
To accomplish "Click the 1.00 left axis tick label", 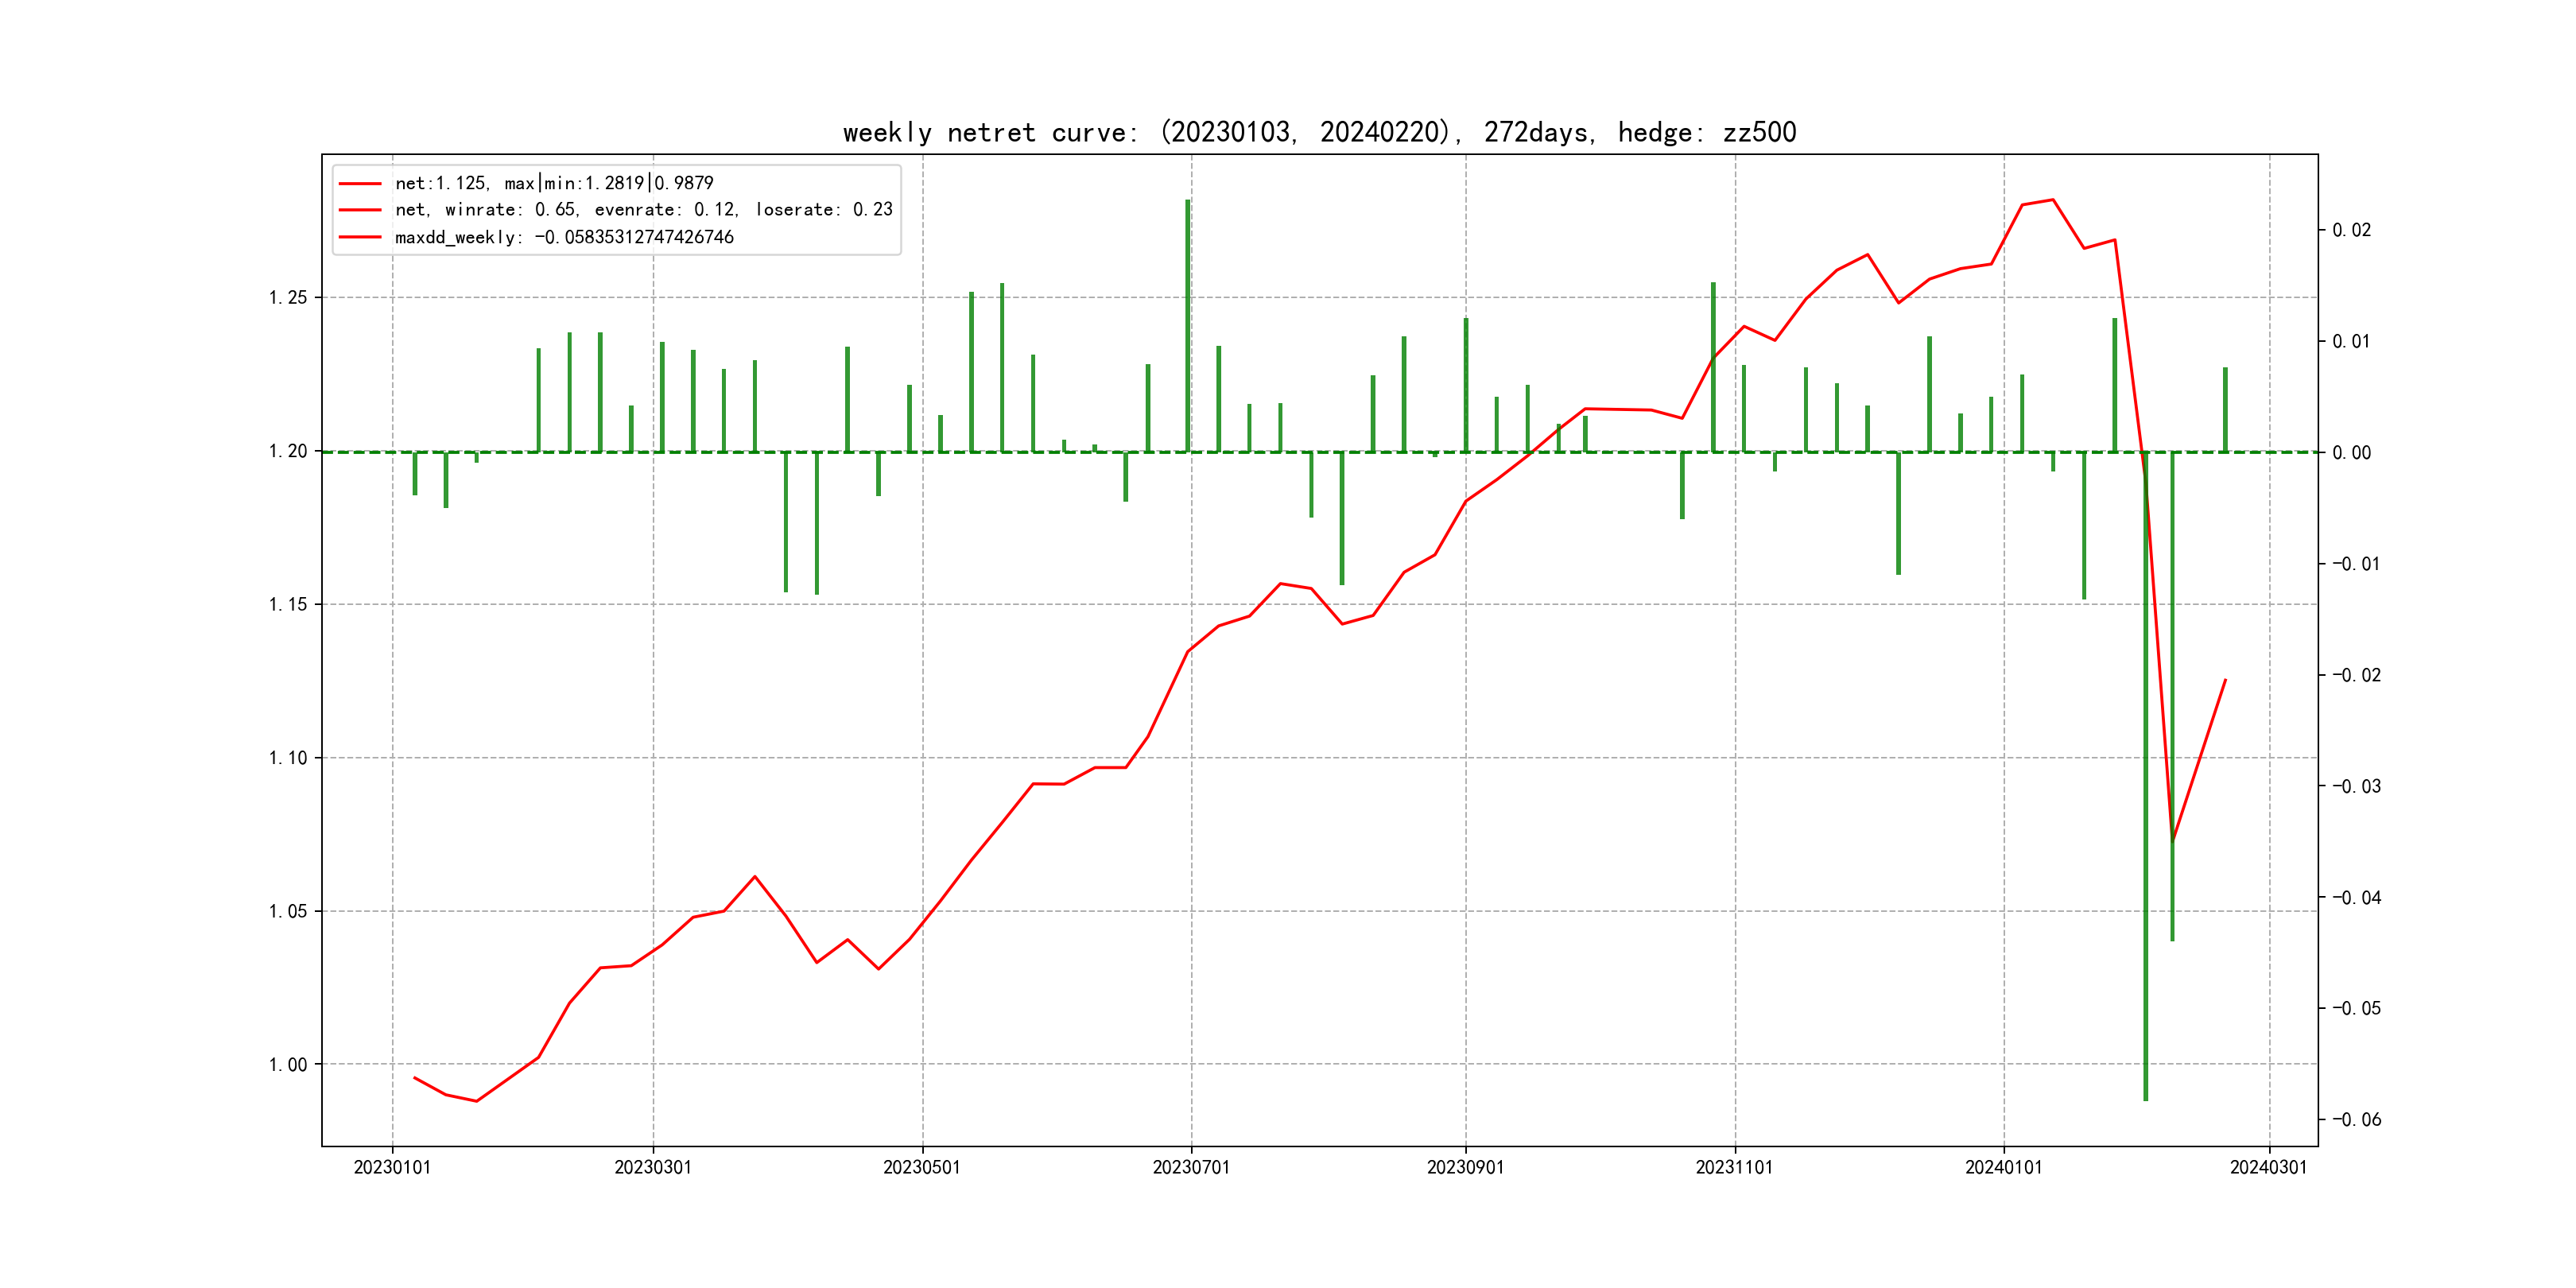I will 288,1065.
